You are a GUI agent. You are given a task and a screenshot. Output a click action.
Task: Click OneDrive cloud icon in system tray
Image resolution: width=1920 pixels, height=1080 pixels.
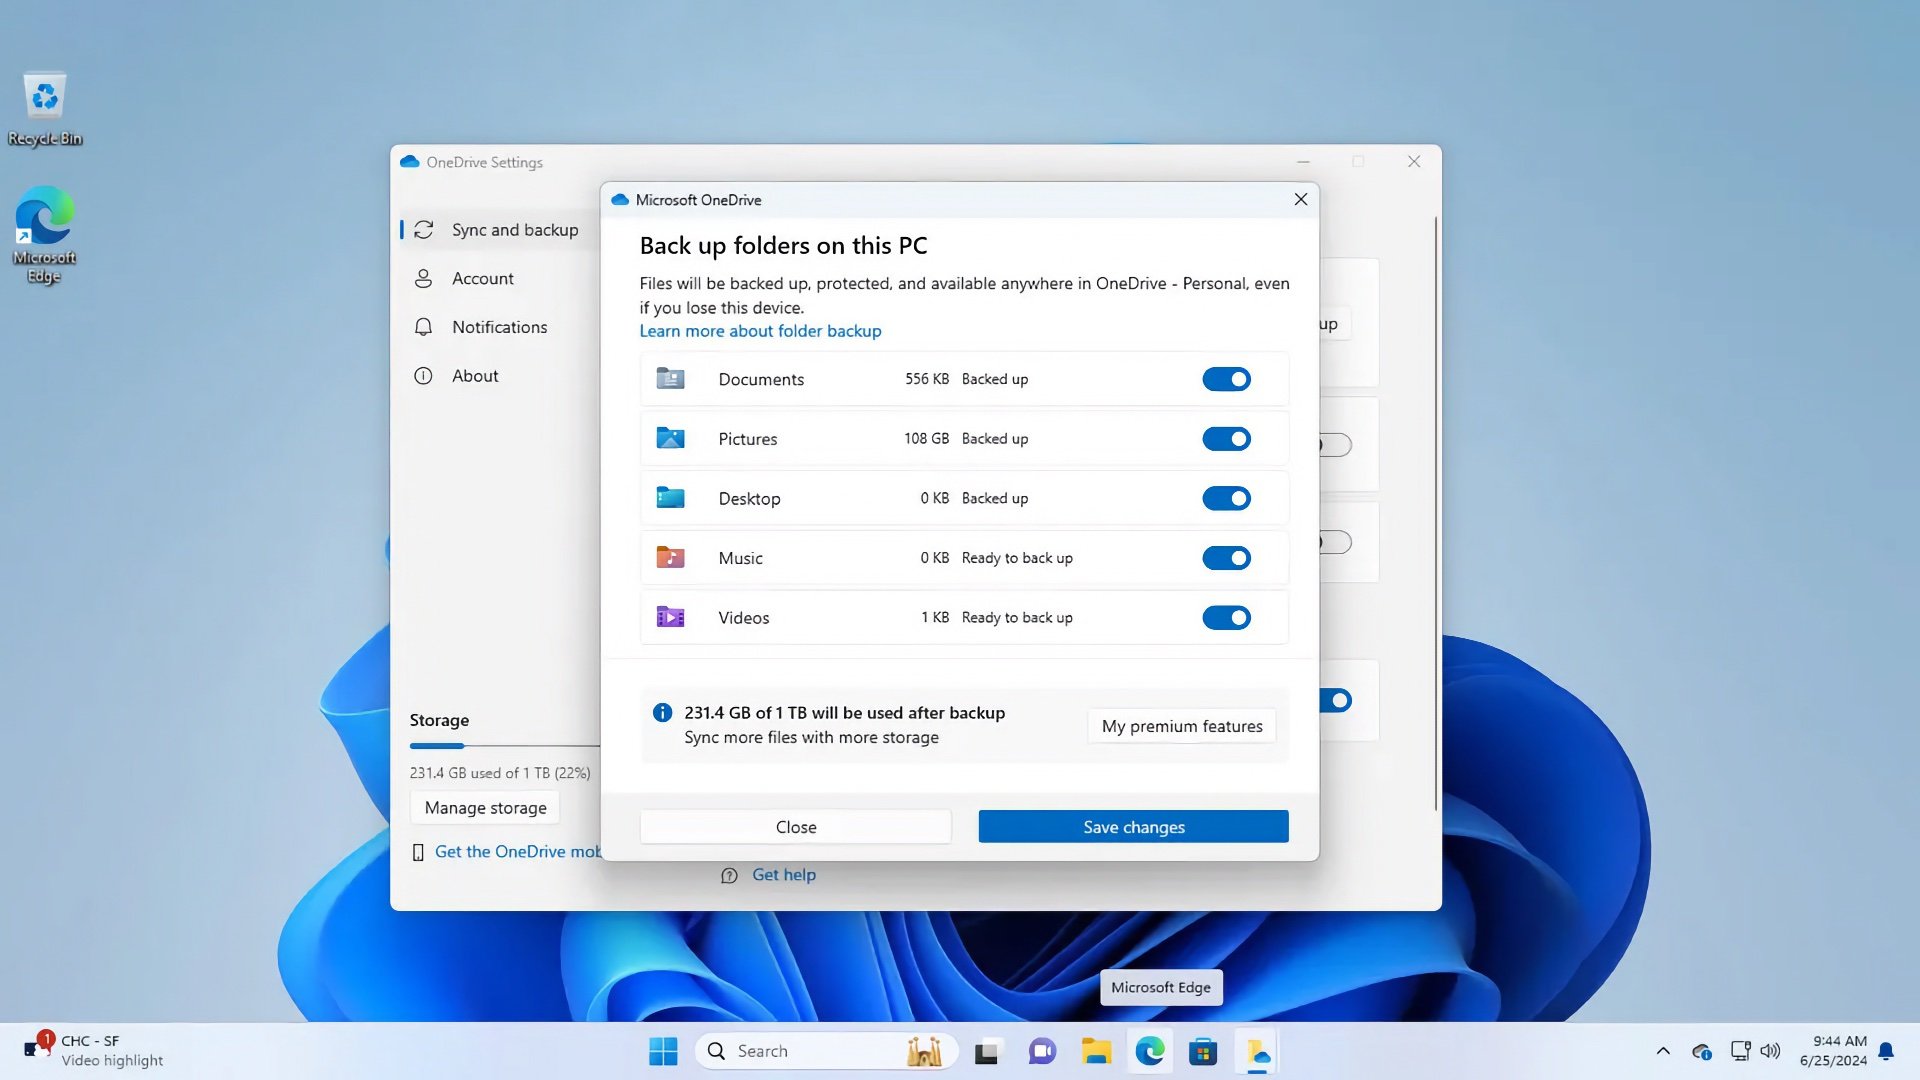pyautogui.click(x=1702, y=1052)
